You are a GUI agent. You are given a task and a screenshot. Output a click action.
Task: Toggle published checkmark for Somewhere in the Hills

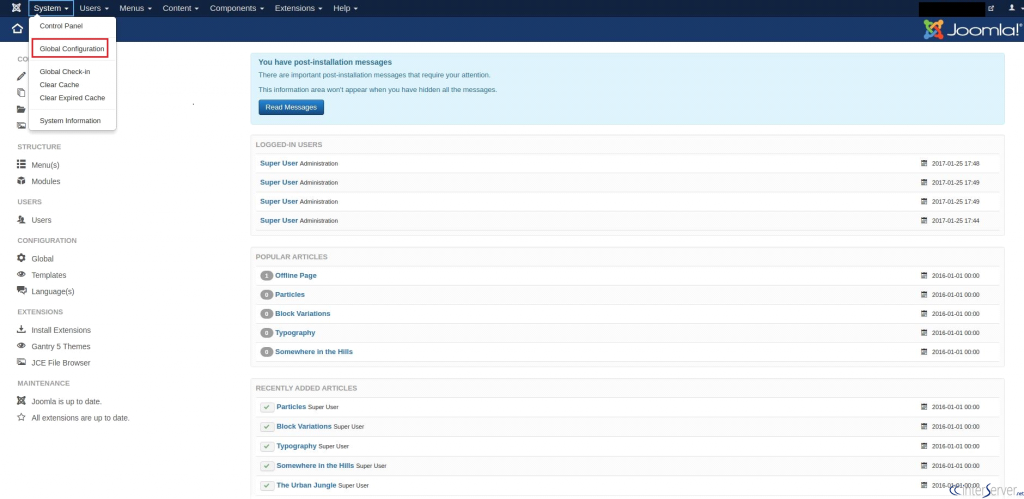tap(266, 466)
